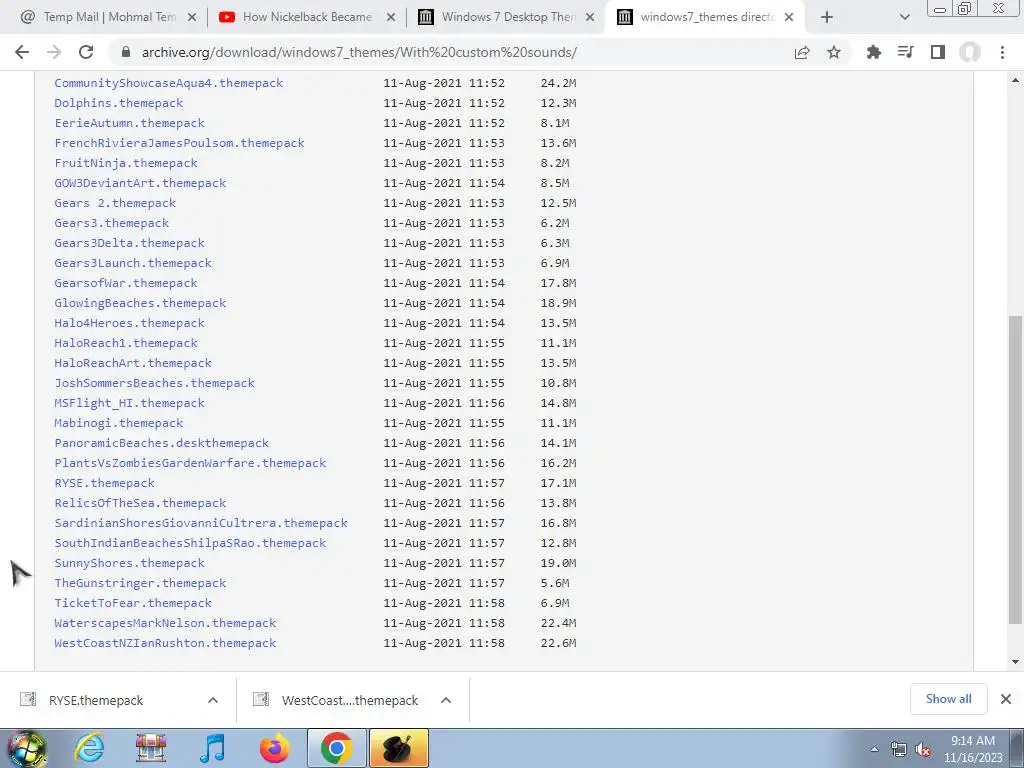Open the Windows Start orb
The height and width of the screenshot is (768, 1024).
click(x=27, y=748)
